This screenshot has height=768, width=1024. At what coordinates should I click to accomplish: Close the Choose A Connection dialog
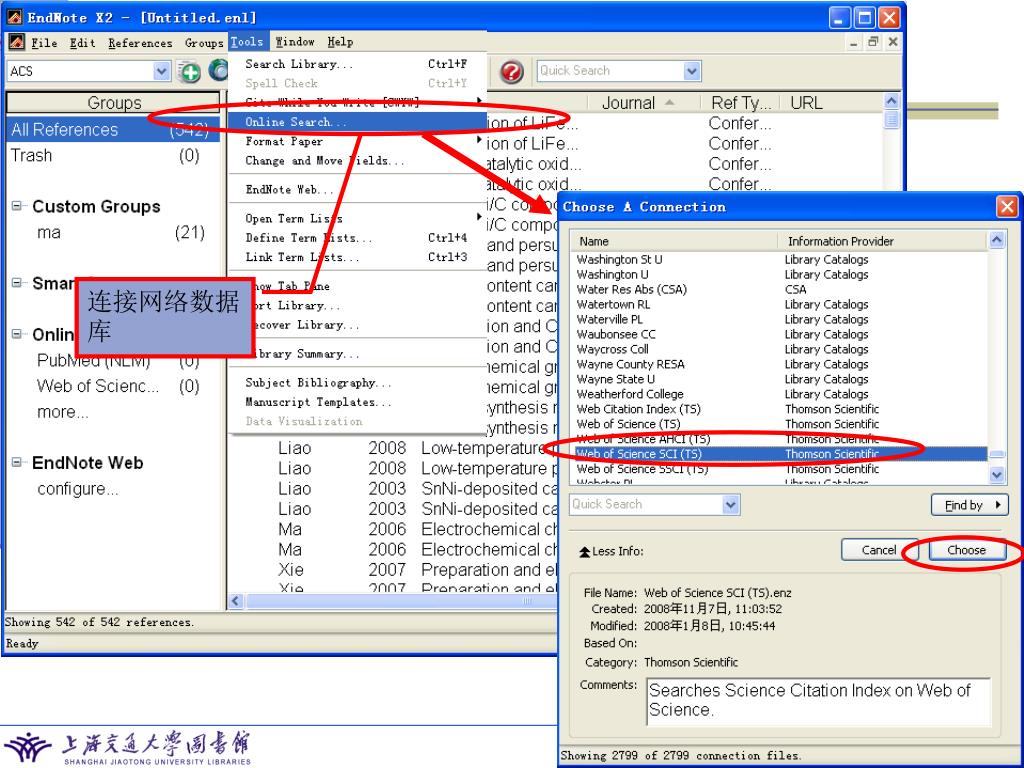[x=1006, y=207]
